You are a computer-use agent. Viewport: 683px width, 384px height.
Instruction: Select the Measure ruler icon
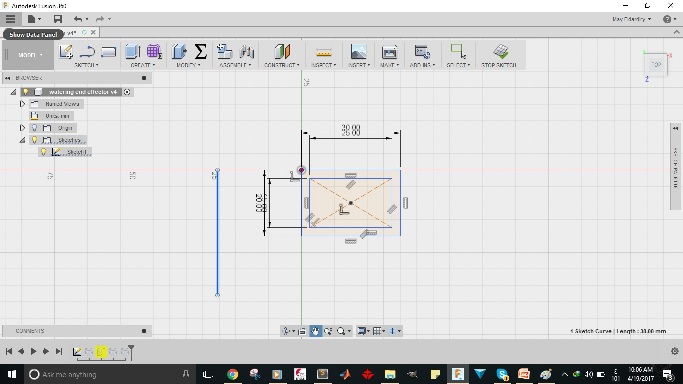[324, 53]
